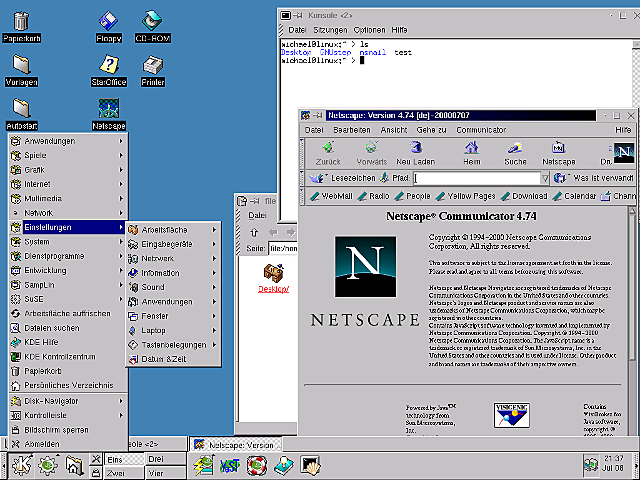Switch to virtual desktop Drei

[165, 459]
